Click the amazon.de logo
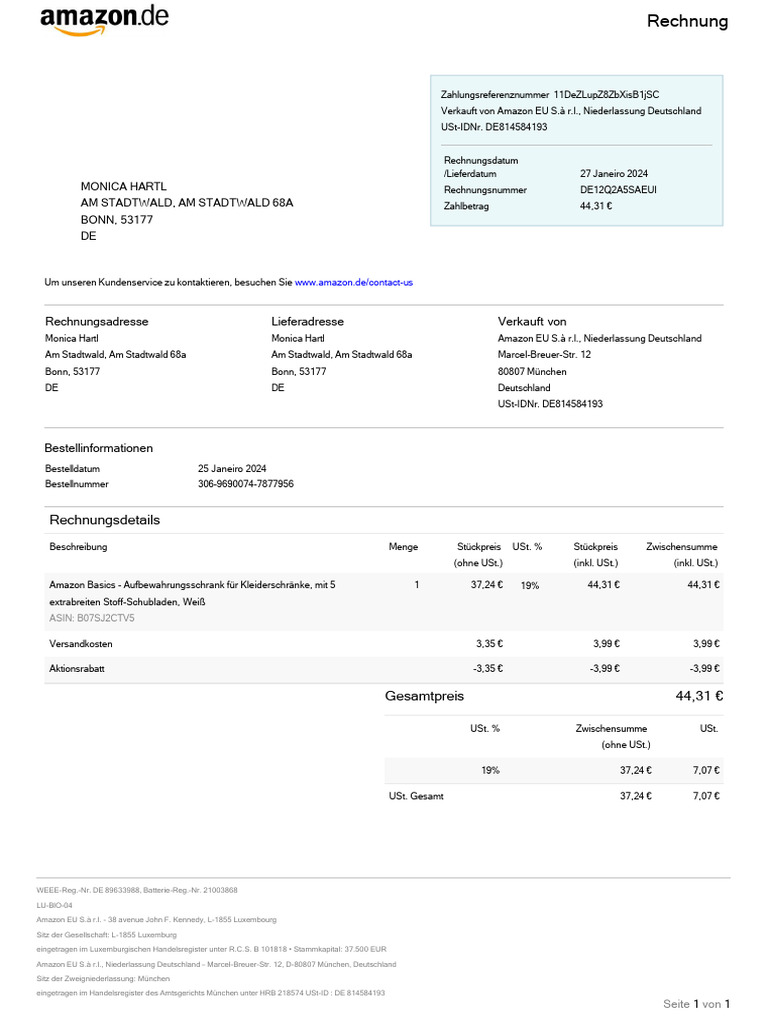This screenshot has width=768, height=1024. (104, 20)
